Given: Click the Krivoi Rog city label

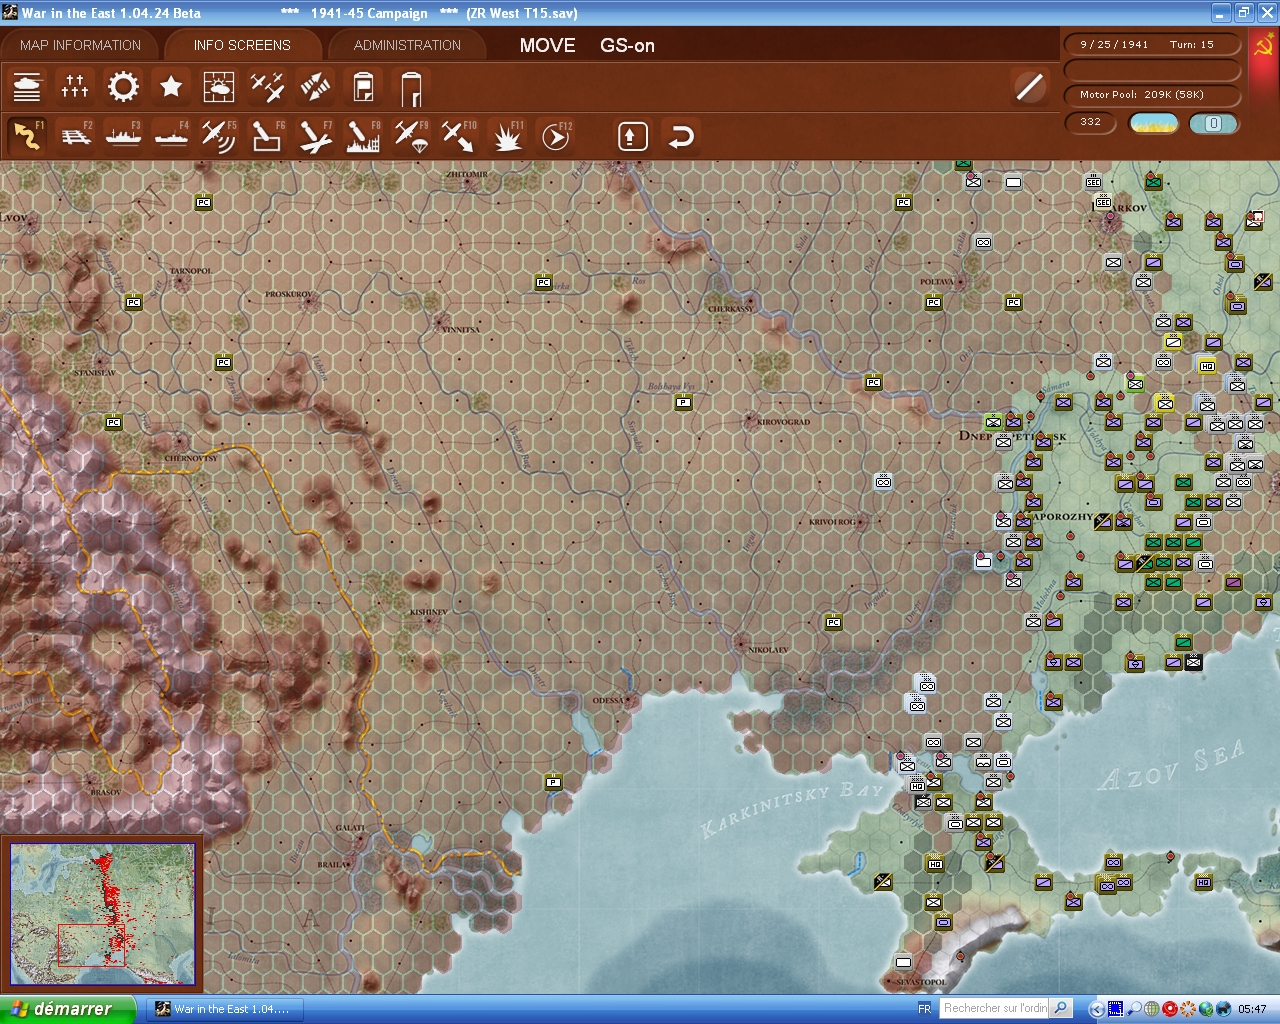Looking at the screenshot, I should pyautogui.click(x=832, y=522).
